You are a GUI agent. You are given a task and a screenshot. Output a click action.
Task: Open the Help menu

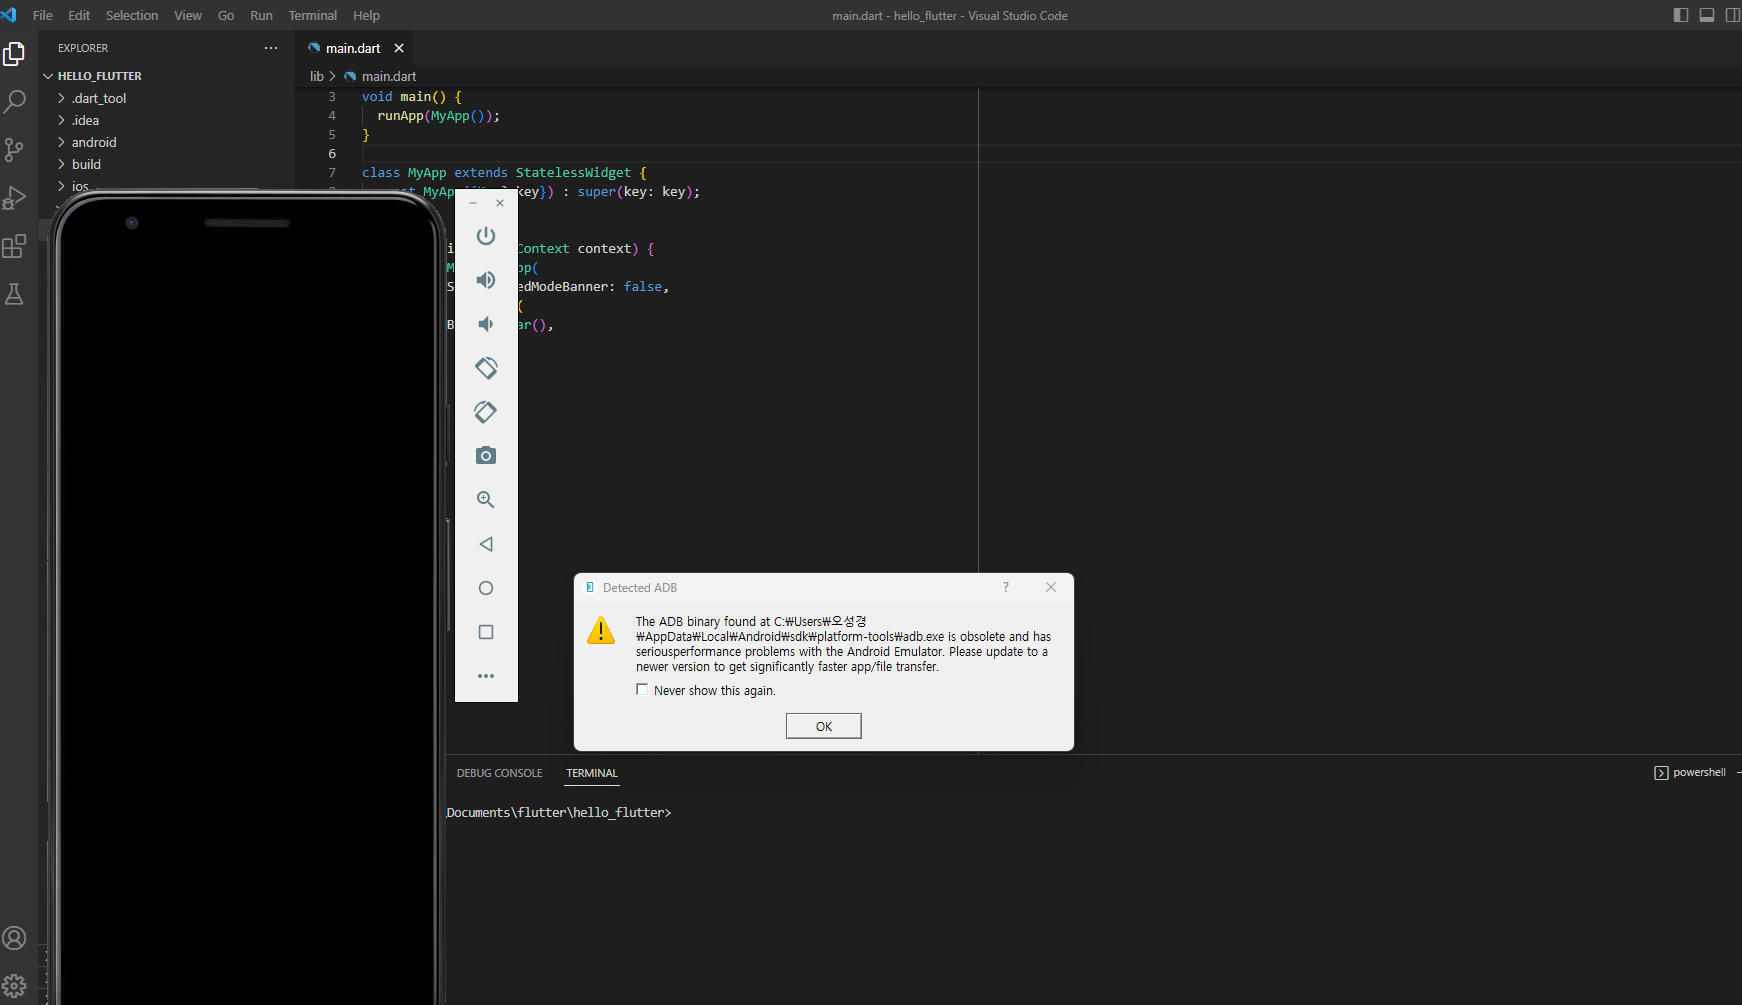(367, 15)
